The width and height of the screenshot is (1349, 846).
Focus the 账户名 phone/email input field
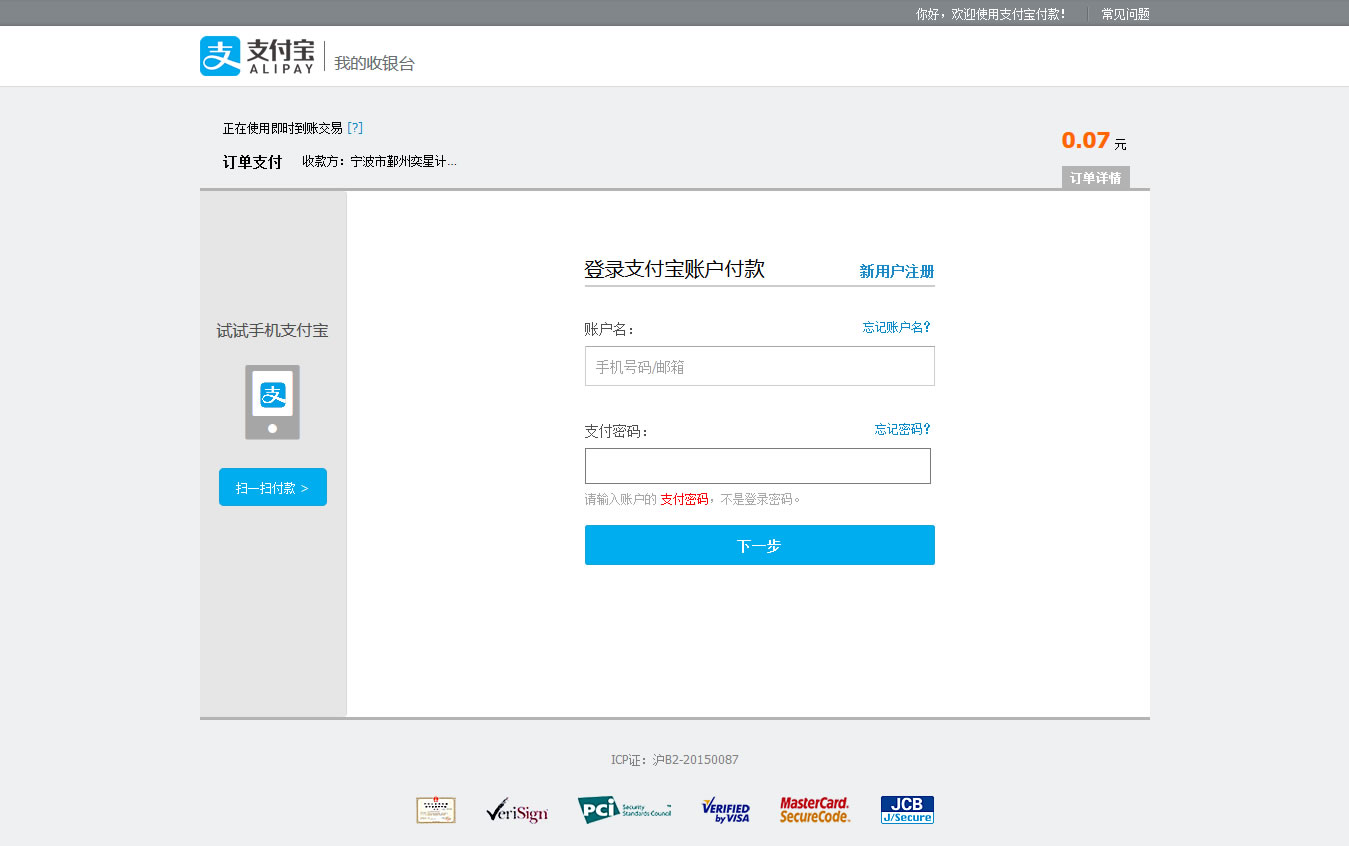point(760,366)
